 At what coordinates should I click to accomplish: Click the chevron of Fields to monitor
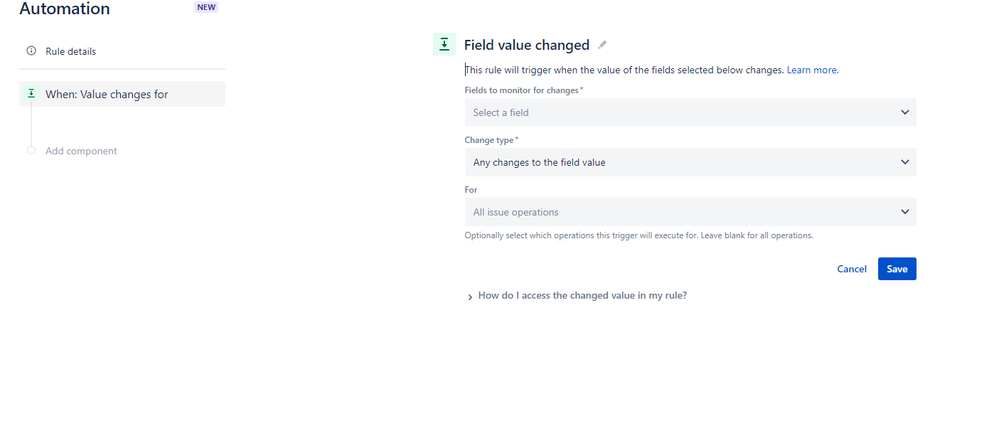click(x=905, y=112)
